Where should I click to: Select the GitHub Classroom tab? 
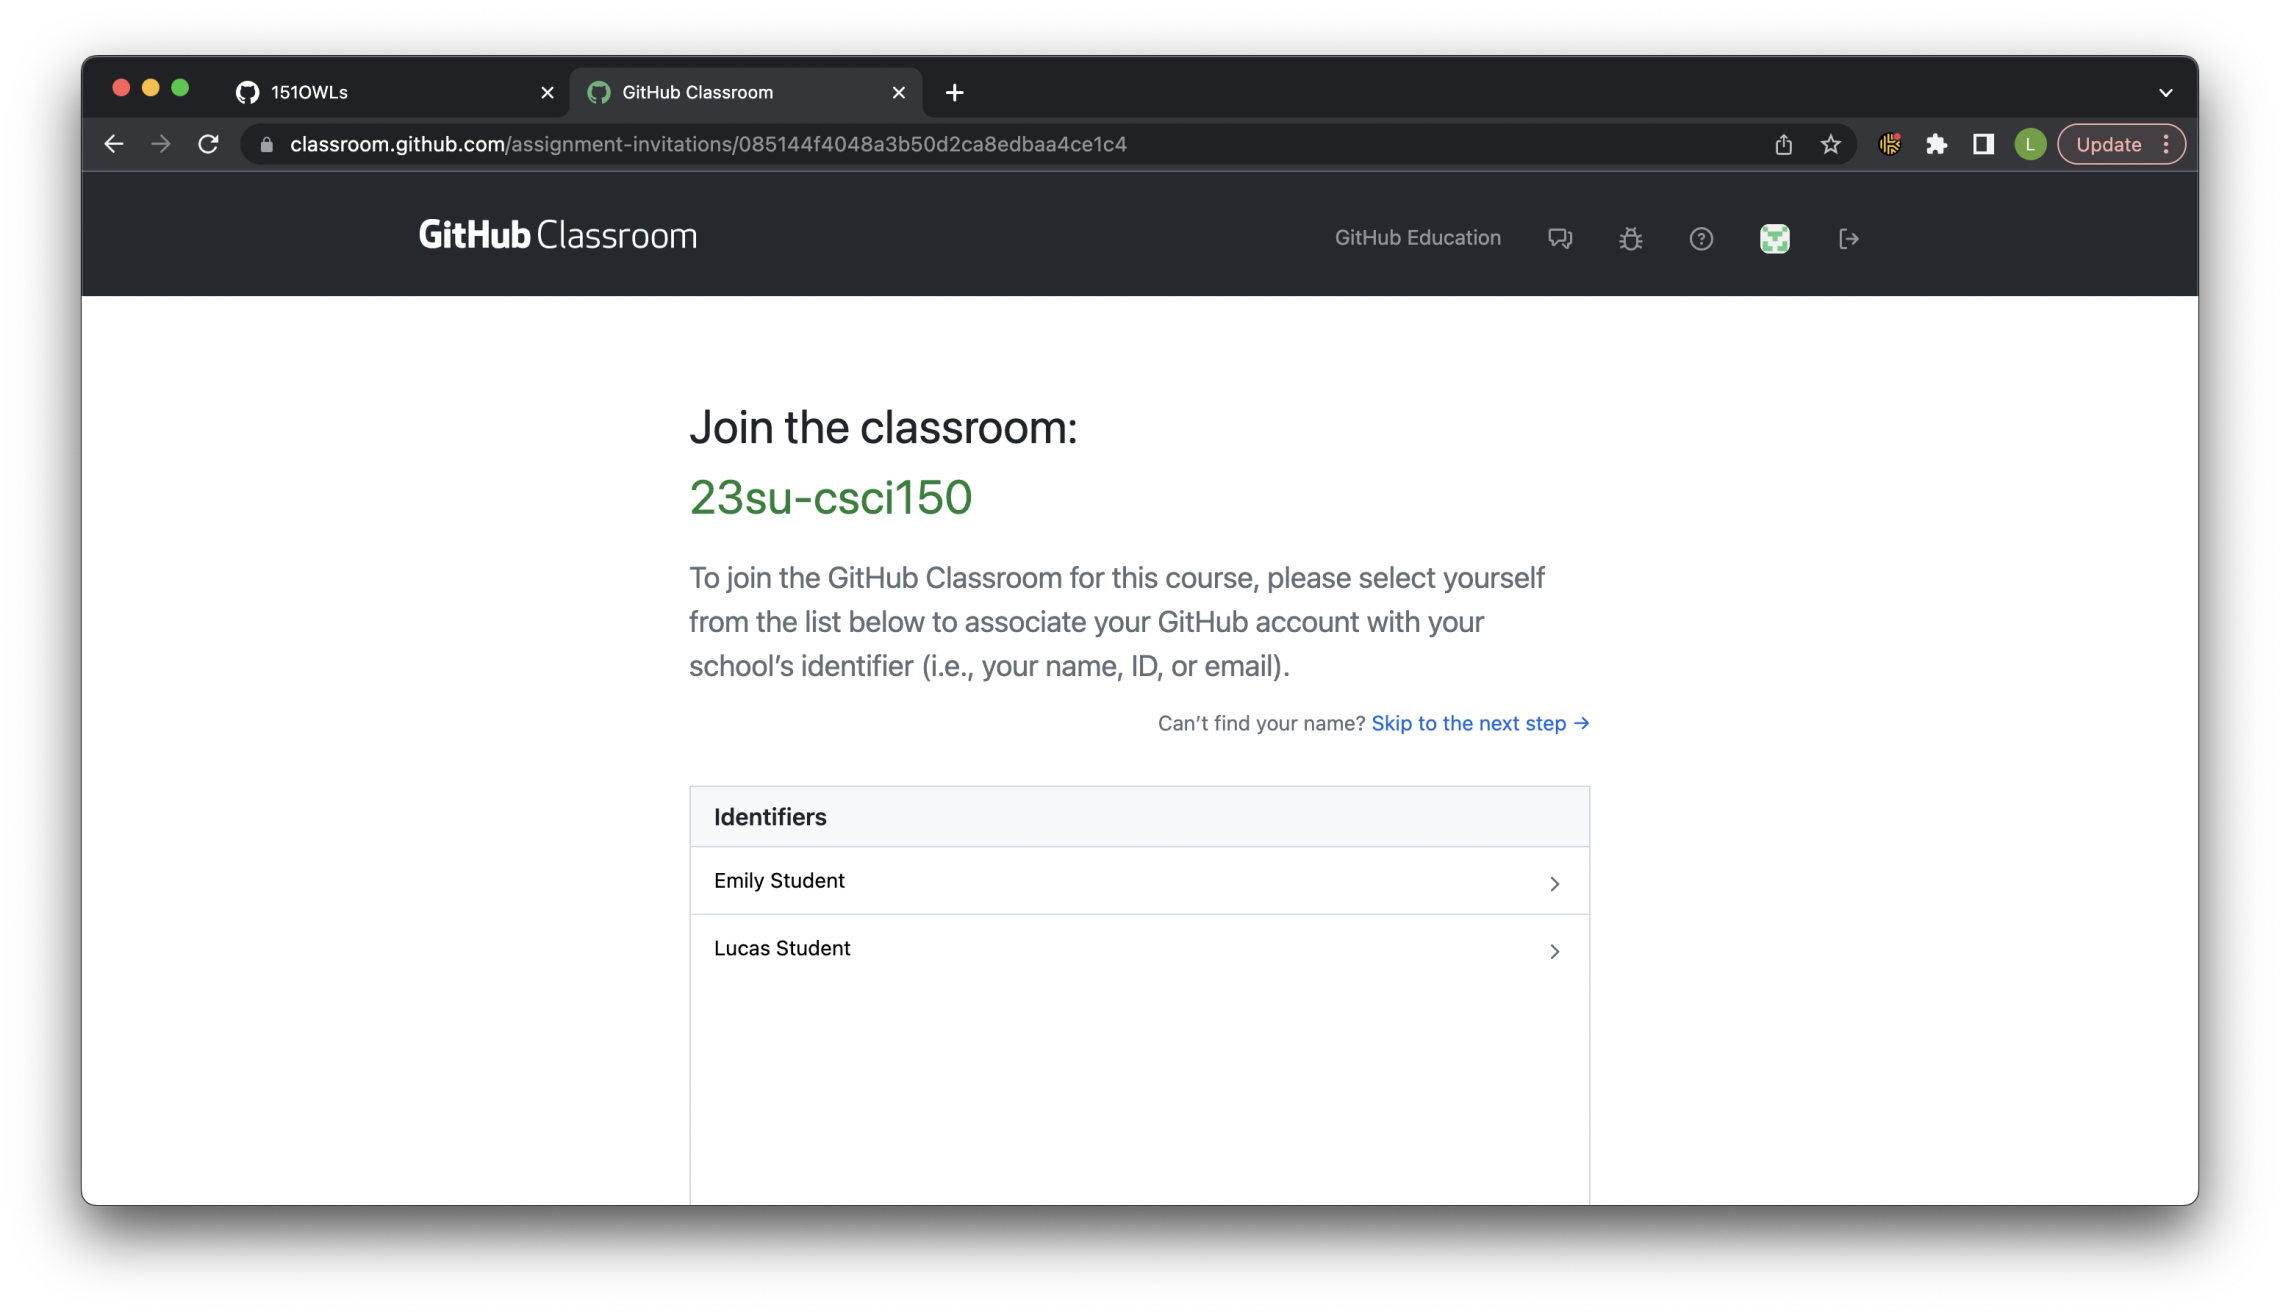tap(745, 92)
